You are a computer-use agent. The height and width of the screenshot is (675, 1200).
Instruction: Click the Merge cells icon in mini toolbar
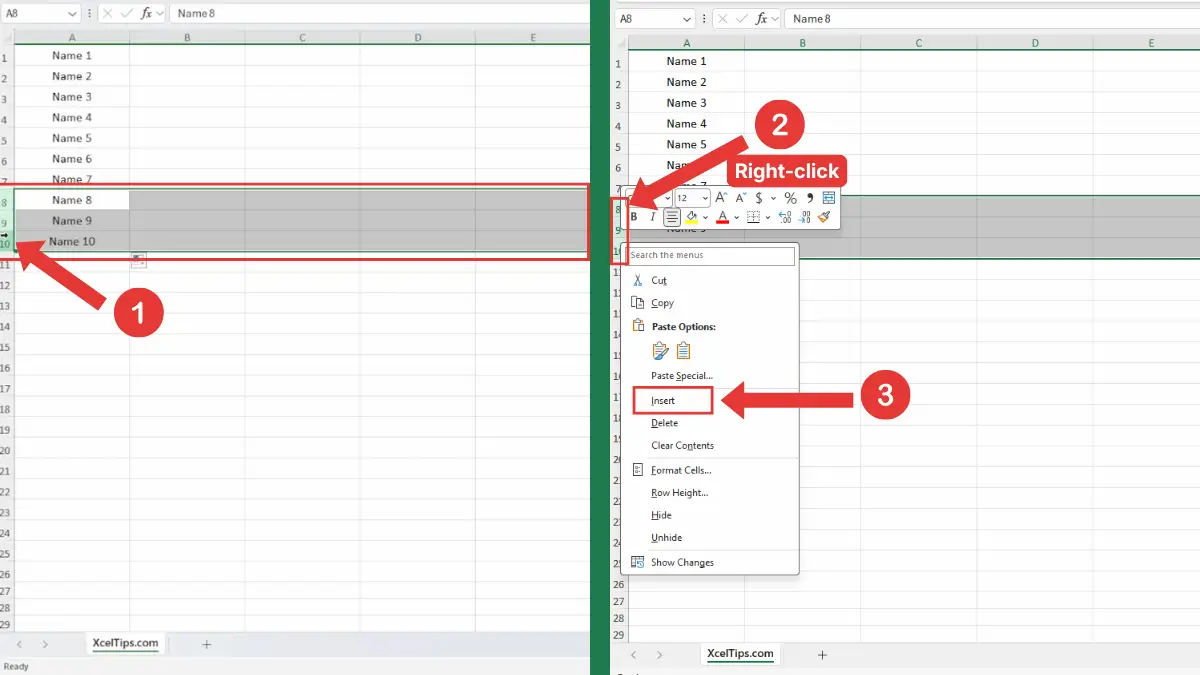pyautogui.click(x=828, y=198)
